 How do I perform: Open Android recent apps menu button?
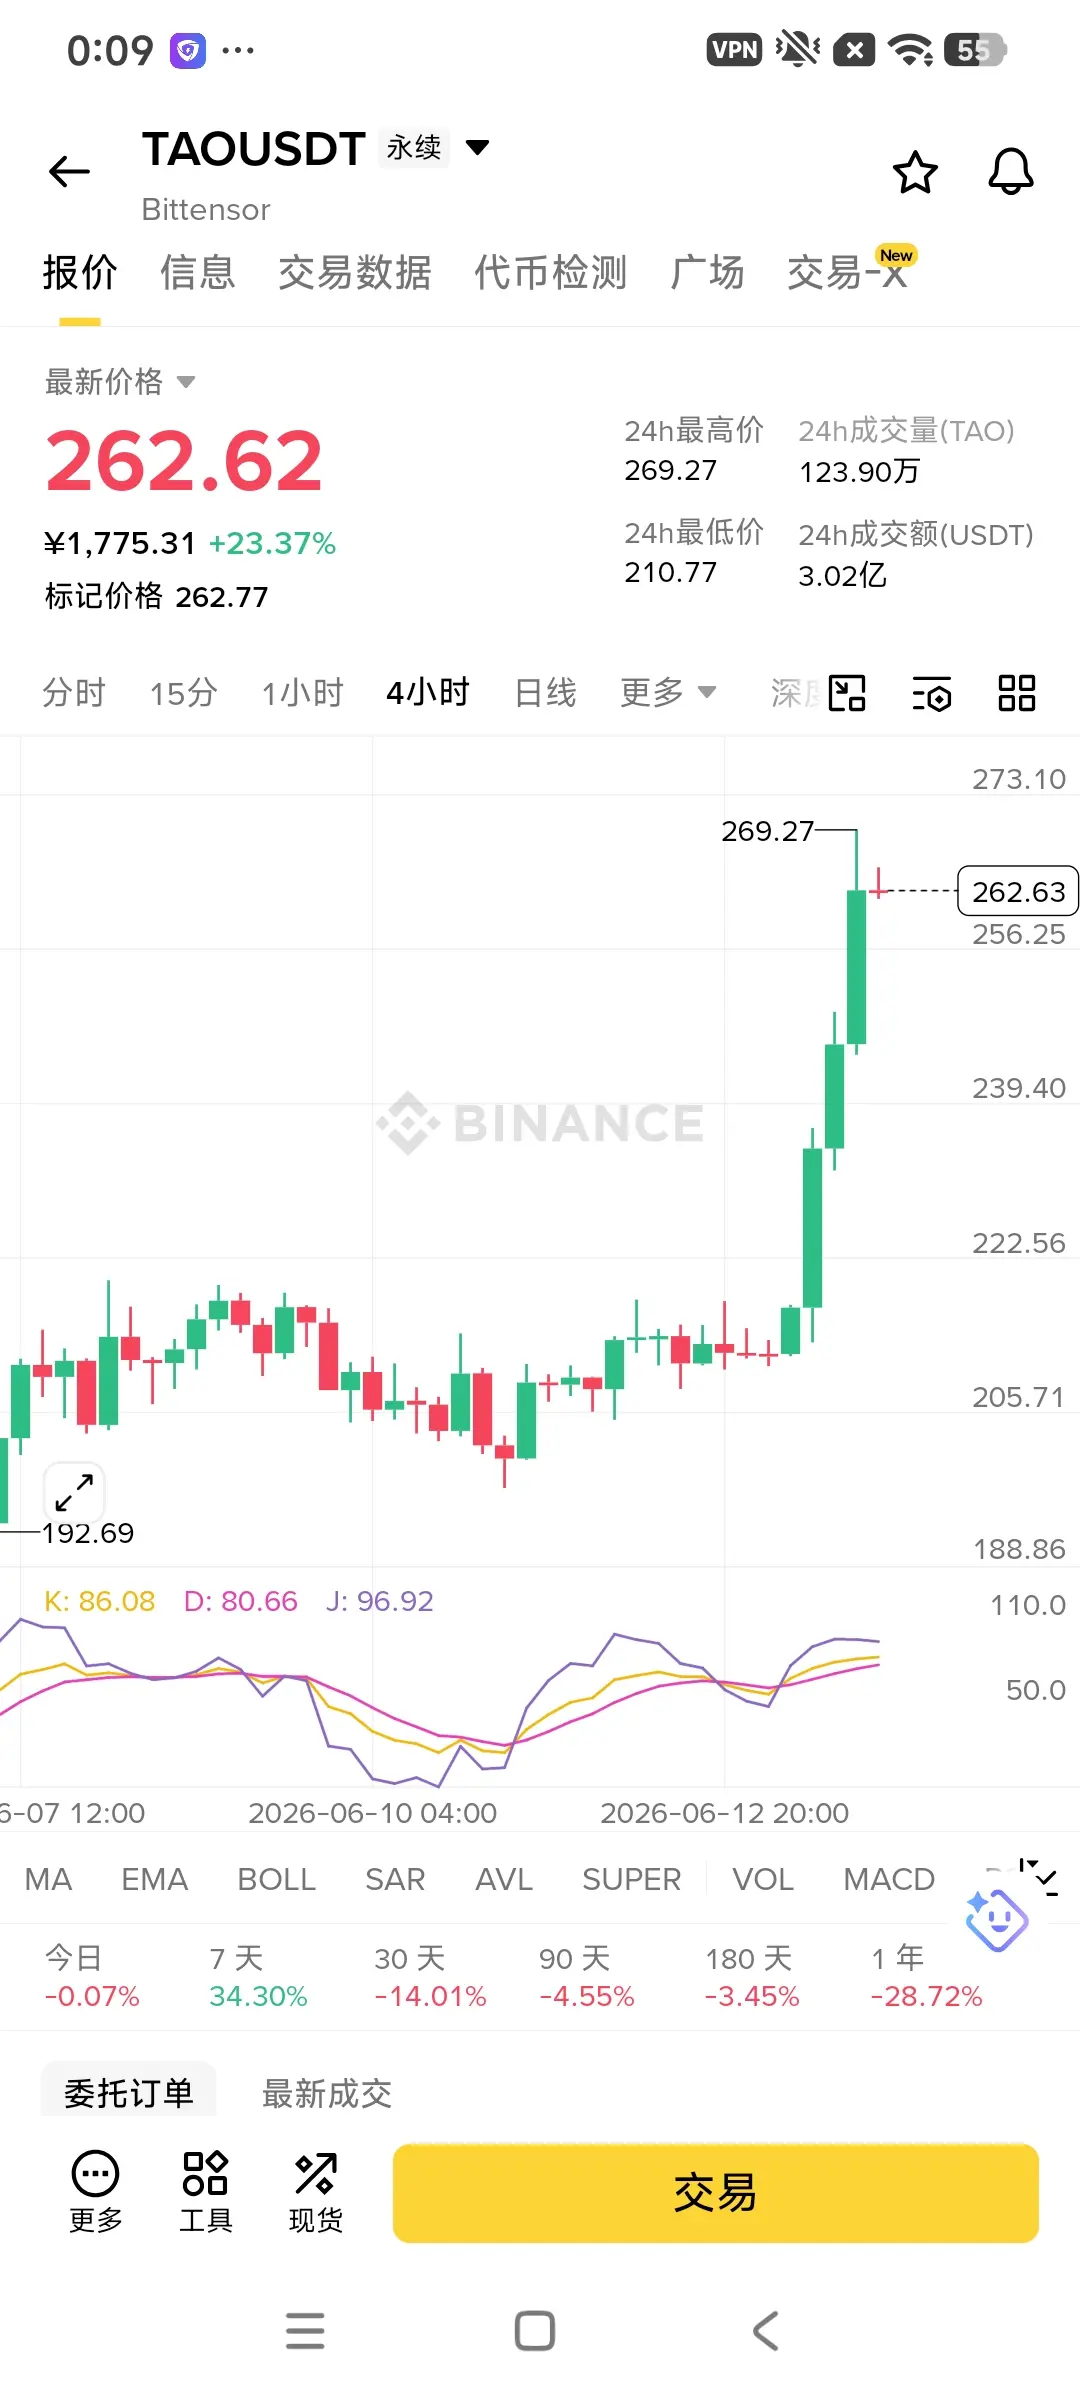305,2330
